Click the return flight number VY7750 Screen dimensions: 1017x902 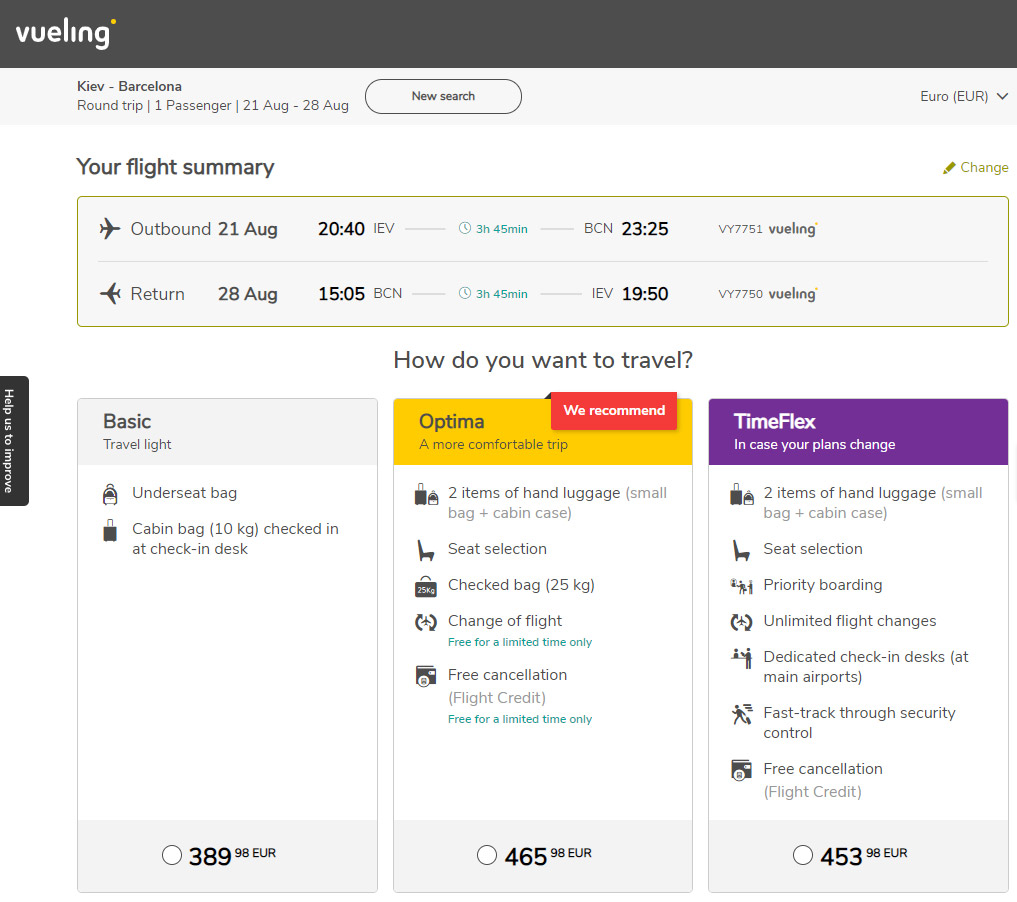pos(740,294)
